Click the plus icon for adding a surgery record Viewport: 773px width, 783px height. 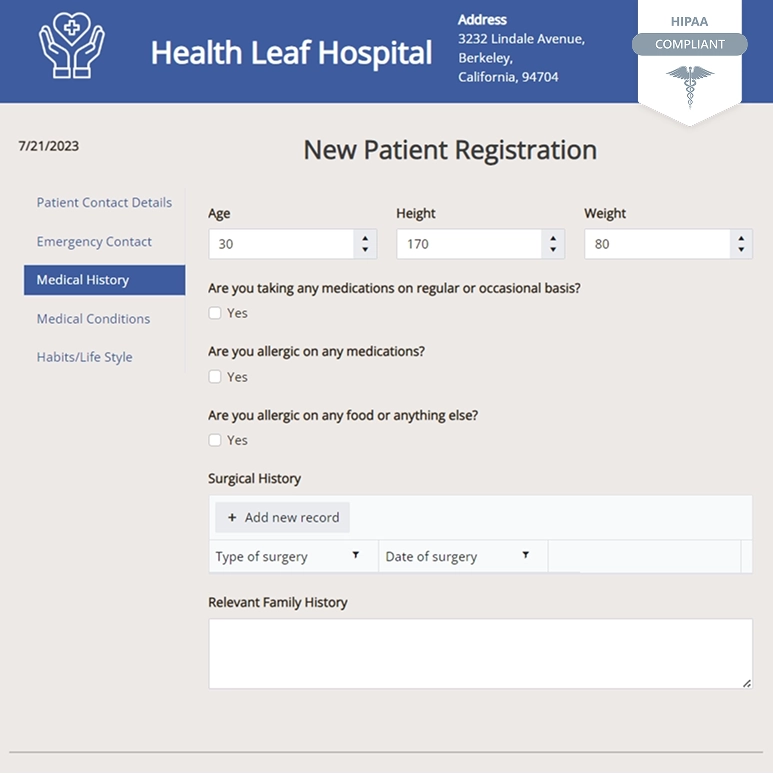click(232, 518)
